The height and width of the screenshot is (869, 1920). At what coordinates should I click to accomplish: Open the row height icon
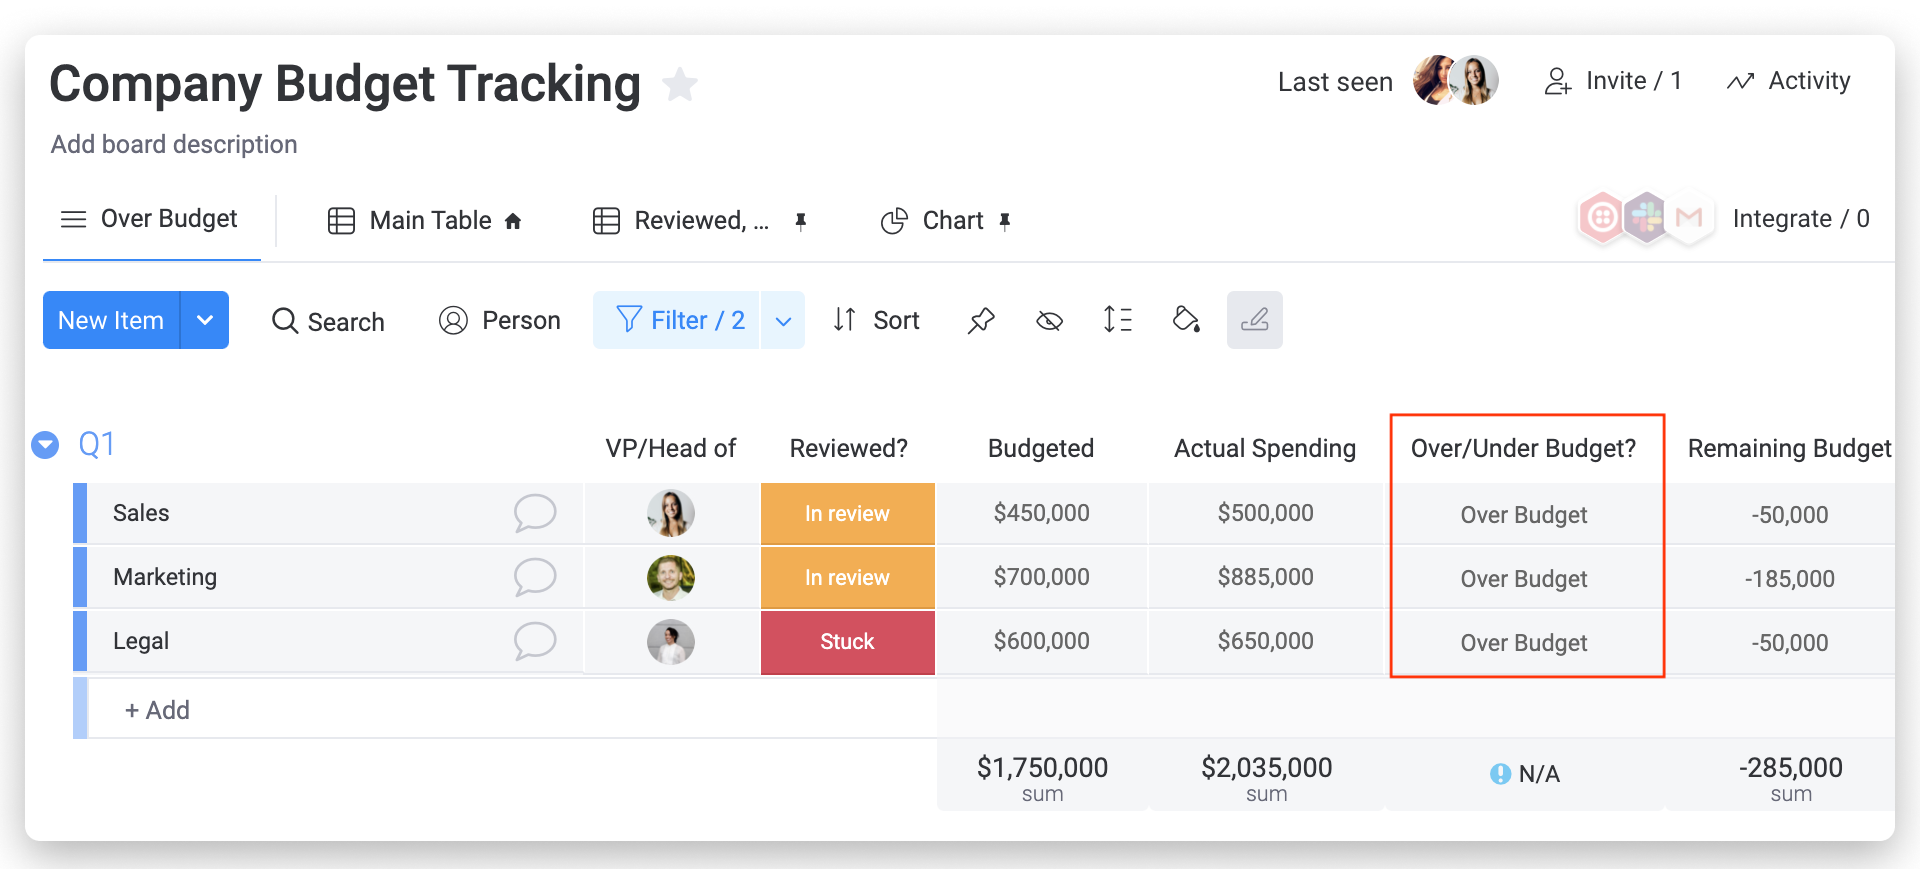click(x=1117, y=320)
